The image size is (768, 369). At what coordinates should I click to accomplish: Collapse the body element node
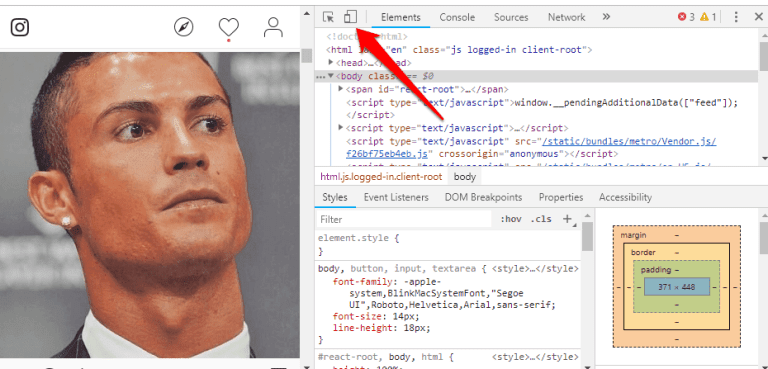pos(332,76)
